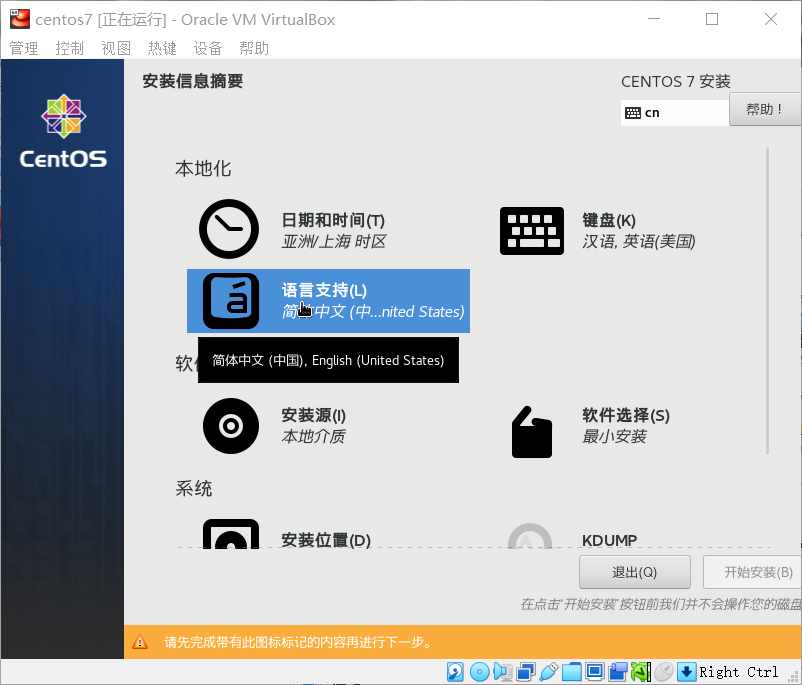Open the software selection package icon

(532, 432)
